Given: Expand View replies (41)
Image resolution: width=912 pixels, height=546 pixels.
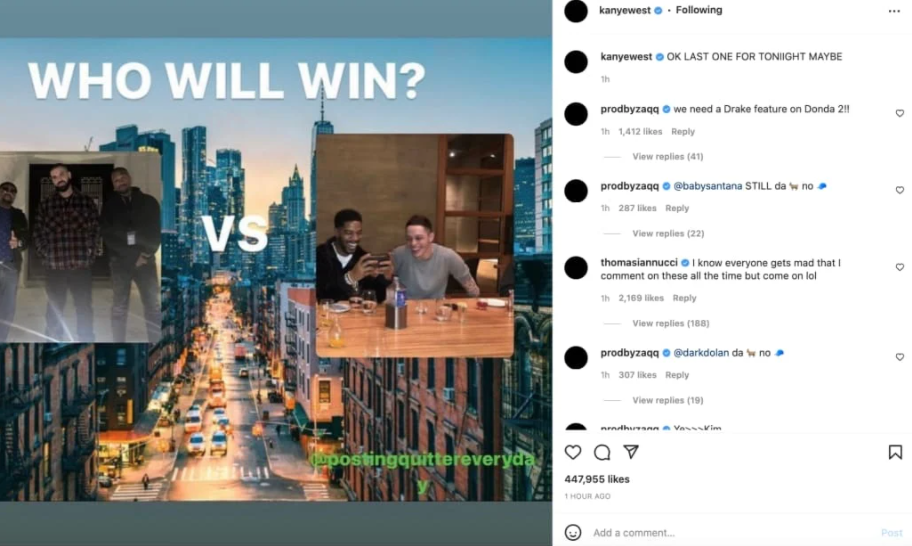Looking at the screenshot, I should click(x=668, y=156).
